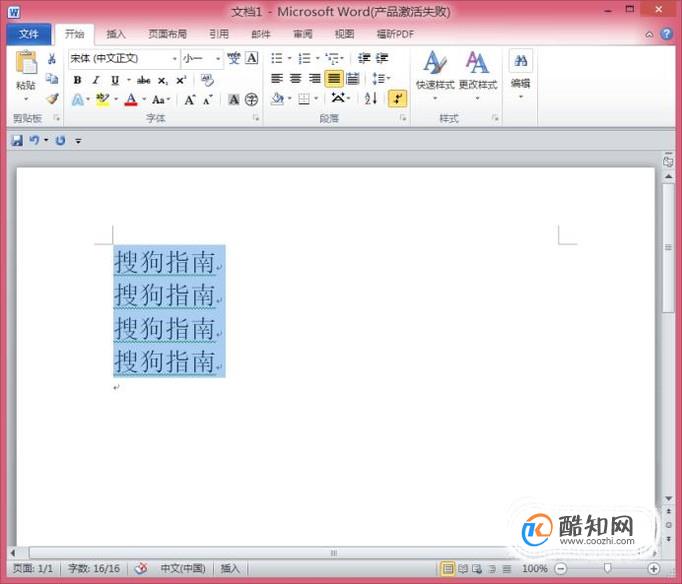
Task: Click the Paste clipboard icon
Action: point(26,62)
